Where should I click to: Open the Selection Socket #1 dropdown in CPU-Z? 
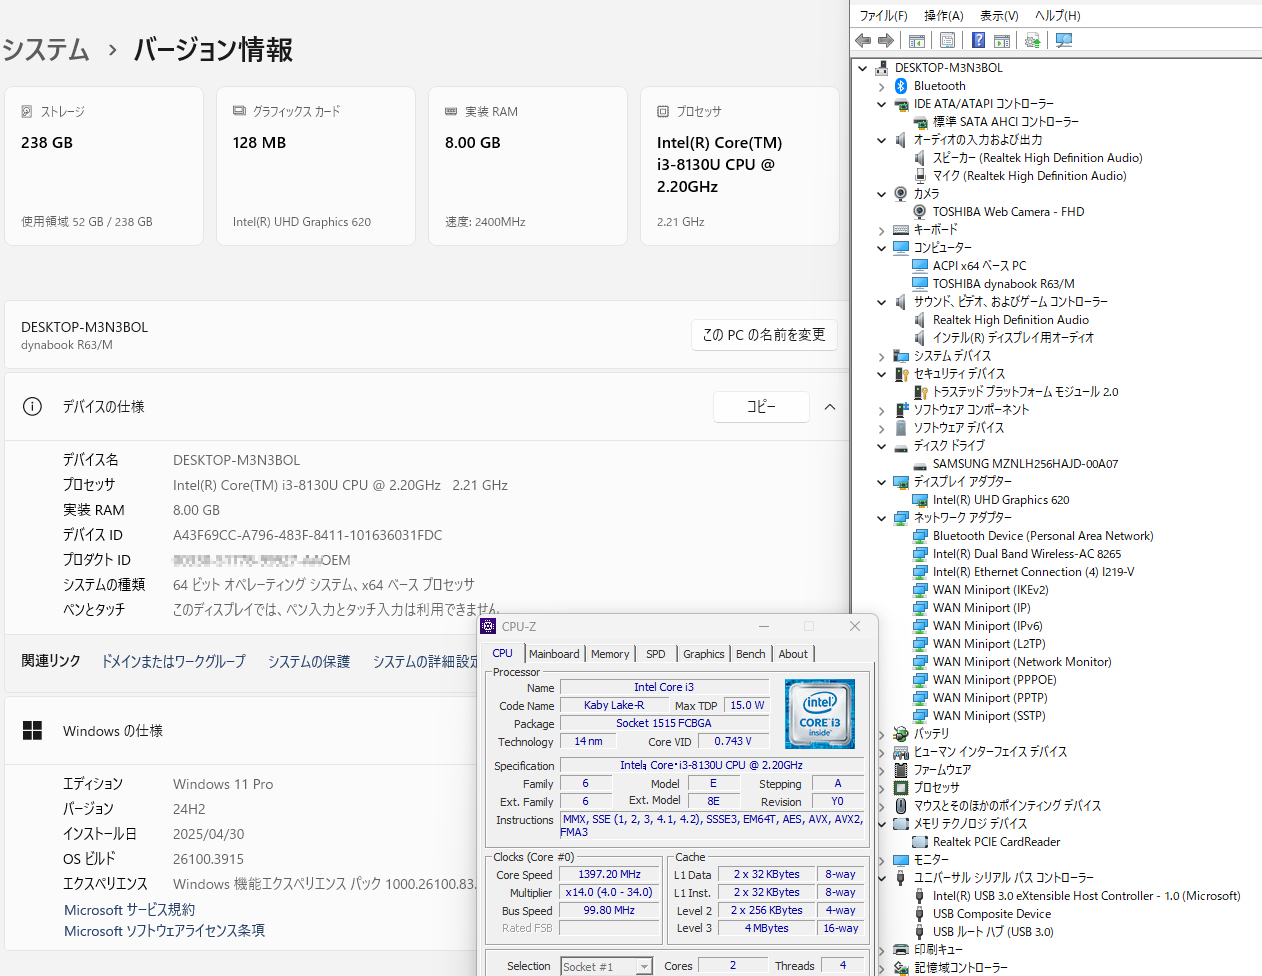click(x=644, y=966)
